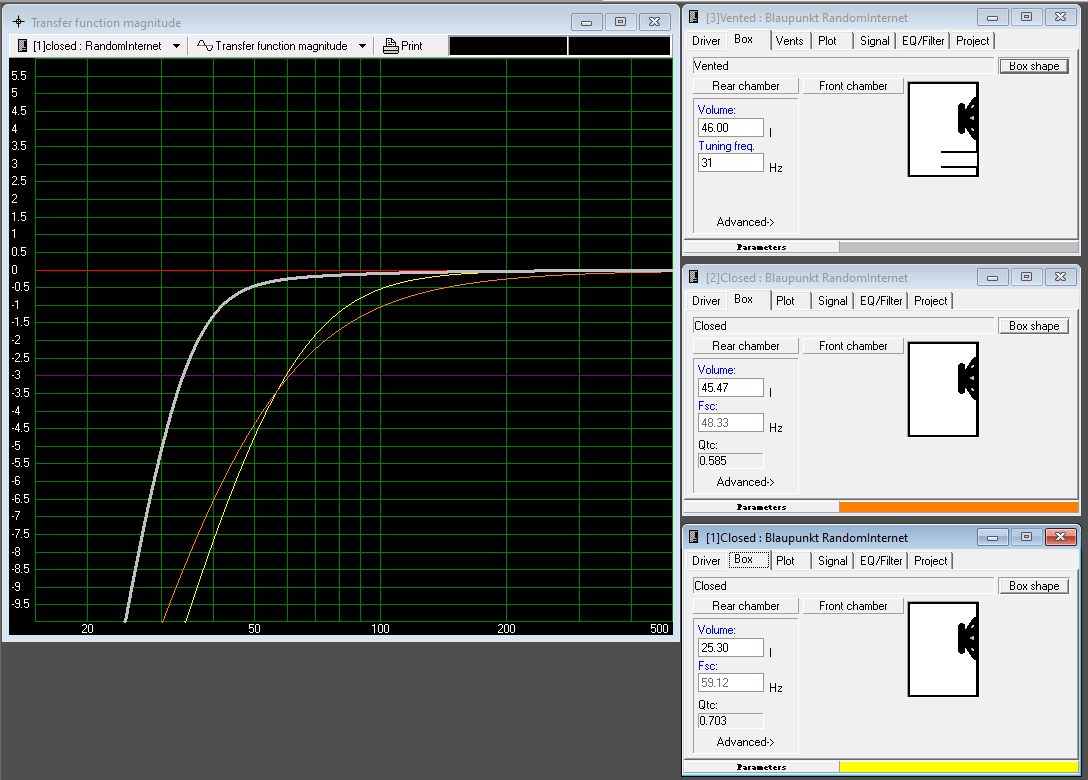Image resolution: width=1088 pixels, height=780 pixels.
Task: Select Rear chamber in the Vented window
Action: [745, 86]
